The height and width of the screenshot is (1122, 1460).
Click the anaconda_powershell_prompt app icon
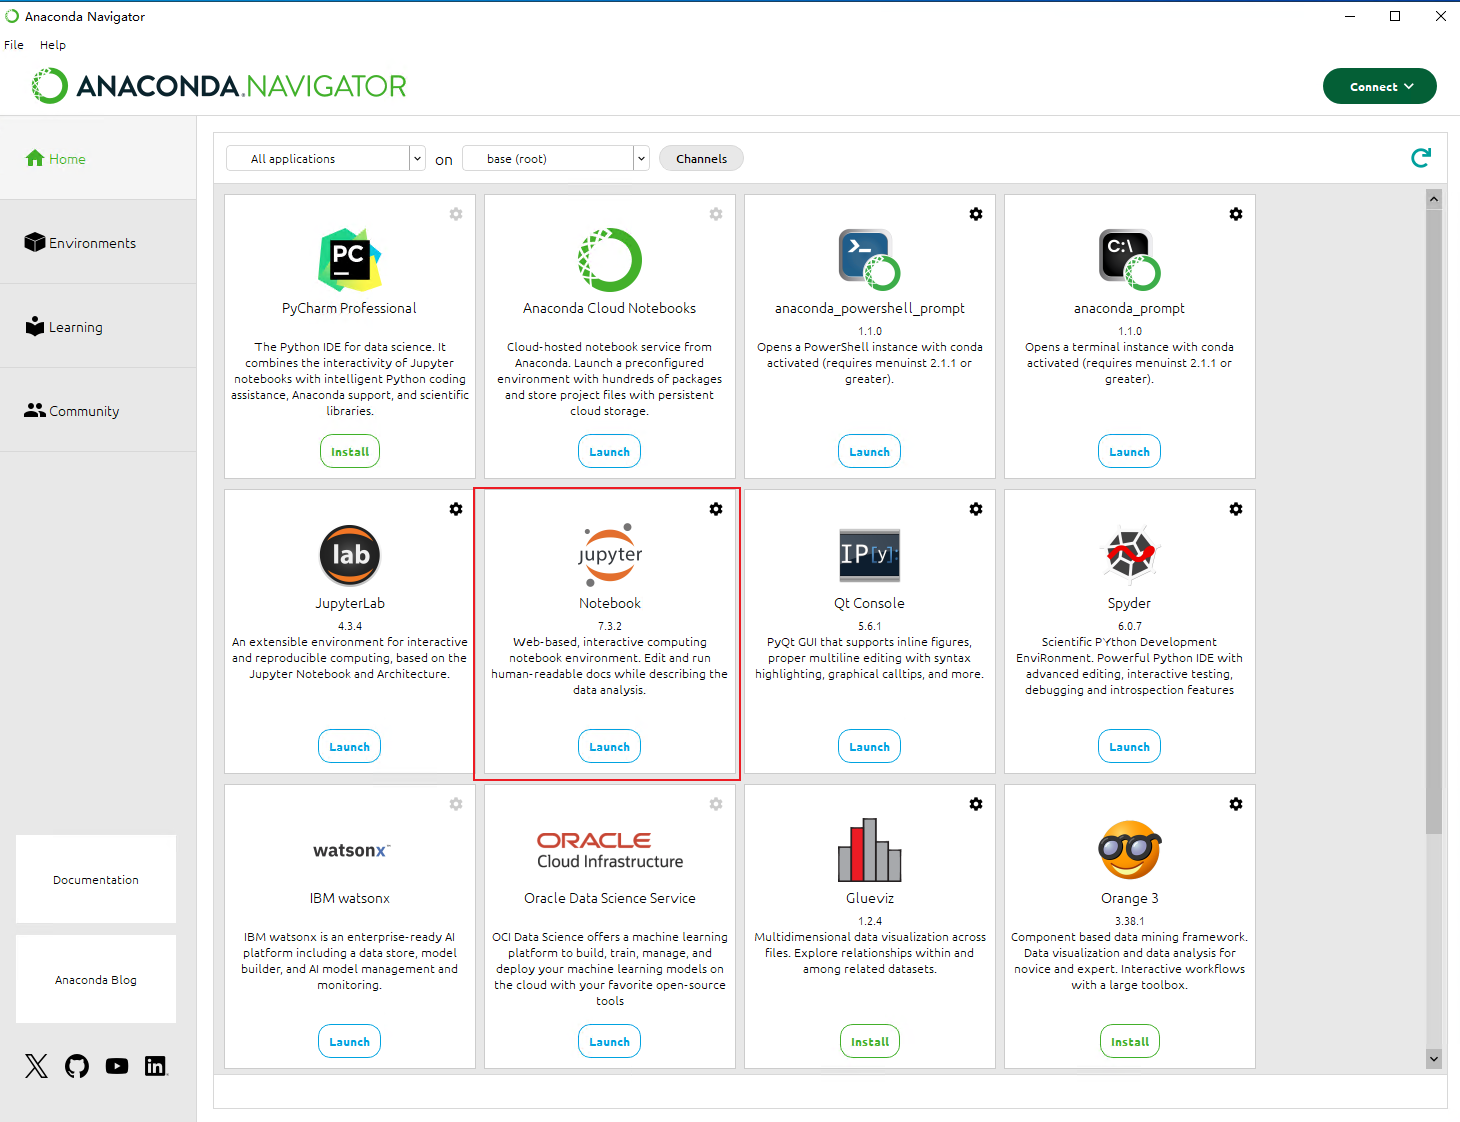(869, 259)
